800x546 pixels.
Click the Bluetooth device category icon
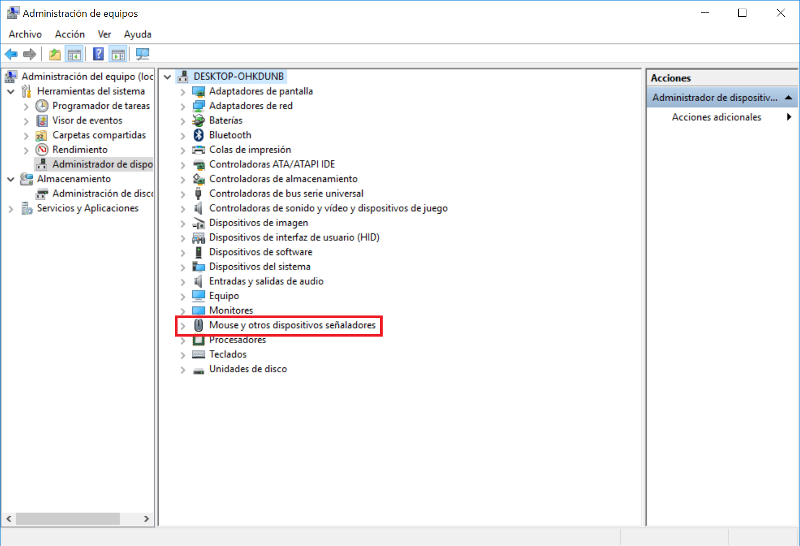click(x=198, y=135)
